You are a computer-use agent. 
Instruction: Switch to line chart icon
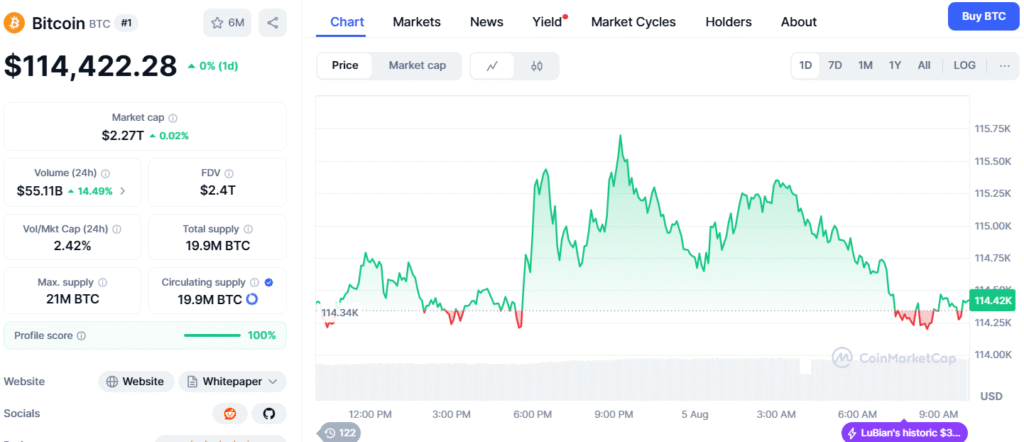tap(492, 65)
